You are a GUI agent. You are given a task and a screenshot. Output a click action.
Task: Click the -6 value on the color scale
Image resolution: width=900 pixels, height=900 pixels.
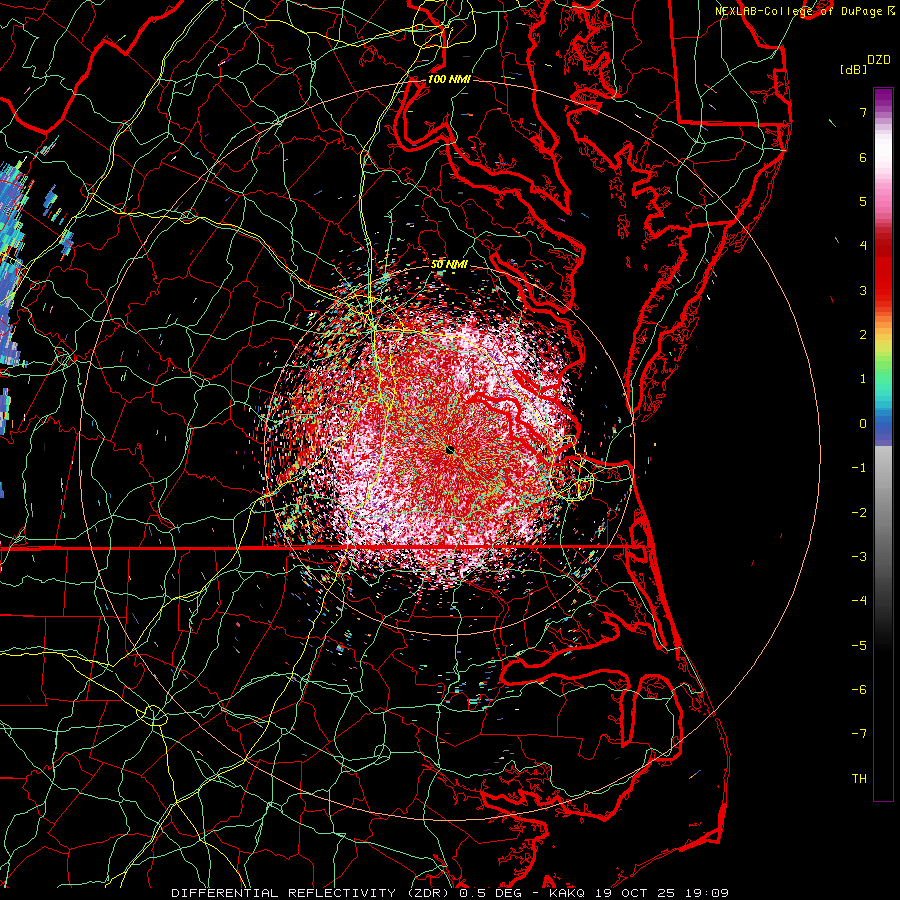click(x=859, y=690)
